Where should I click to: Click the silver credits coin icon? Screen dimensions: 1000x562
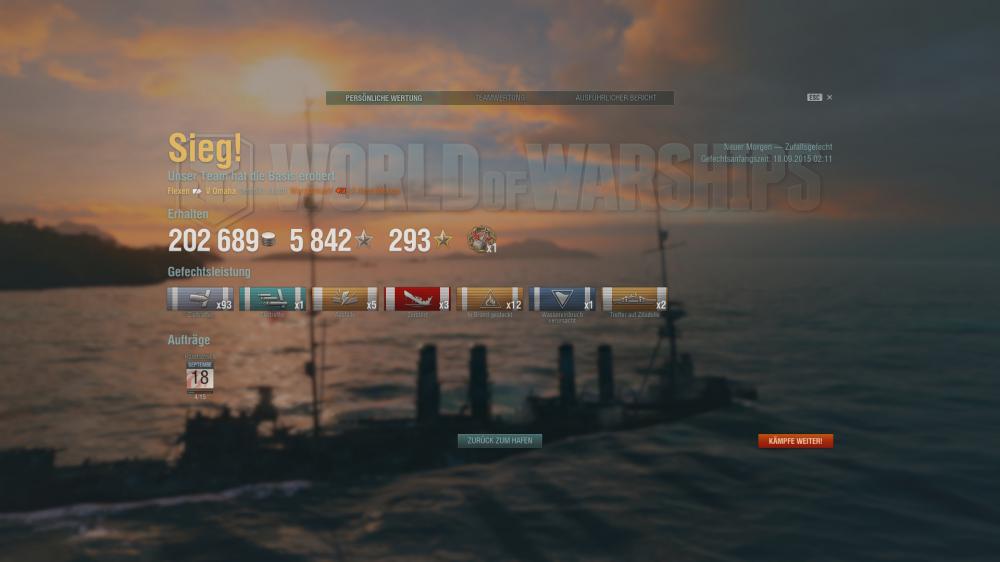(268, 240)
